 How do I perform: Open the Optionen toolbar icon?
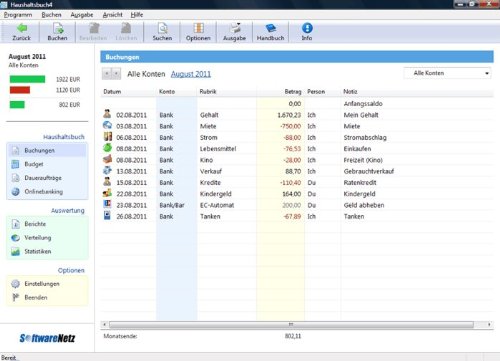(198, 32)
